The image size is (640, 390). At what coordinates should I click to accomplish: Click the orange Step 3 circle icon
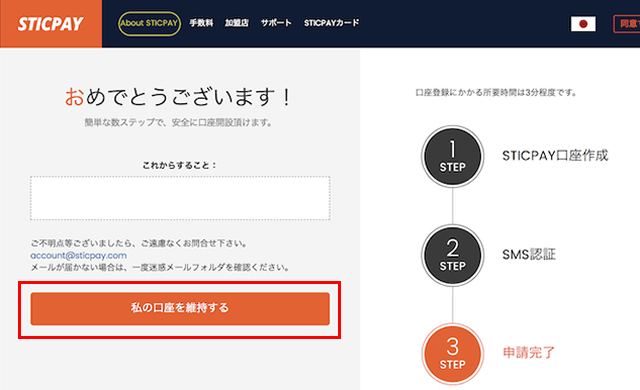tap(452, 354)
